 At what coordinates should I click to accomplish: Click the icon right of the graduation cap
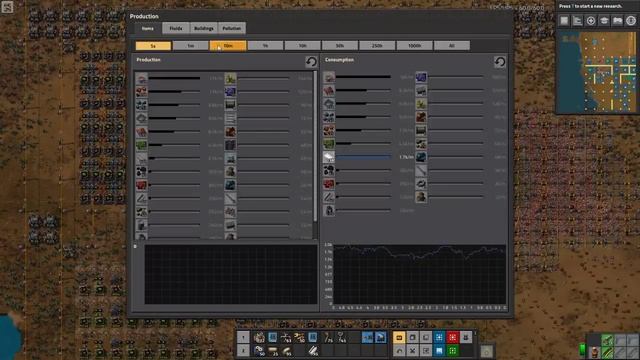click(x=617, y=20)
